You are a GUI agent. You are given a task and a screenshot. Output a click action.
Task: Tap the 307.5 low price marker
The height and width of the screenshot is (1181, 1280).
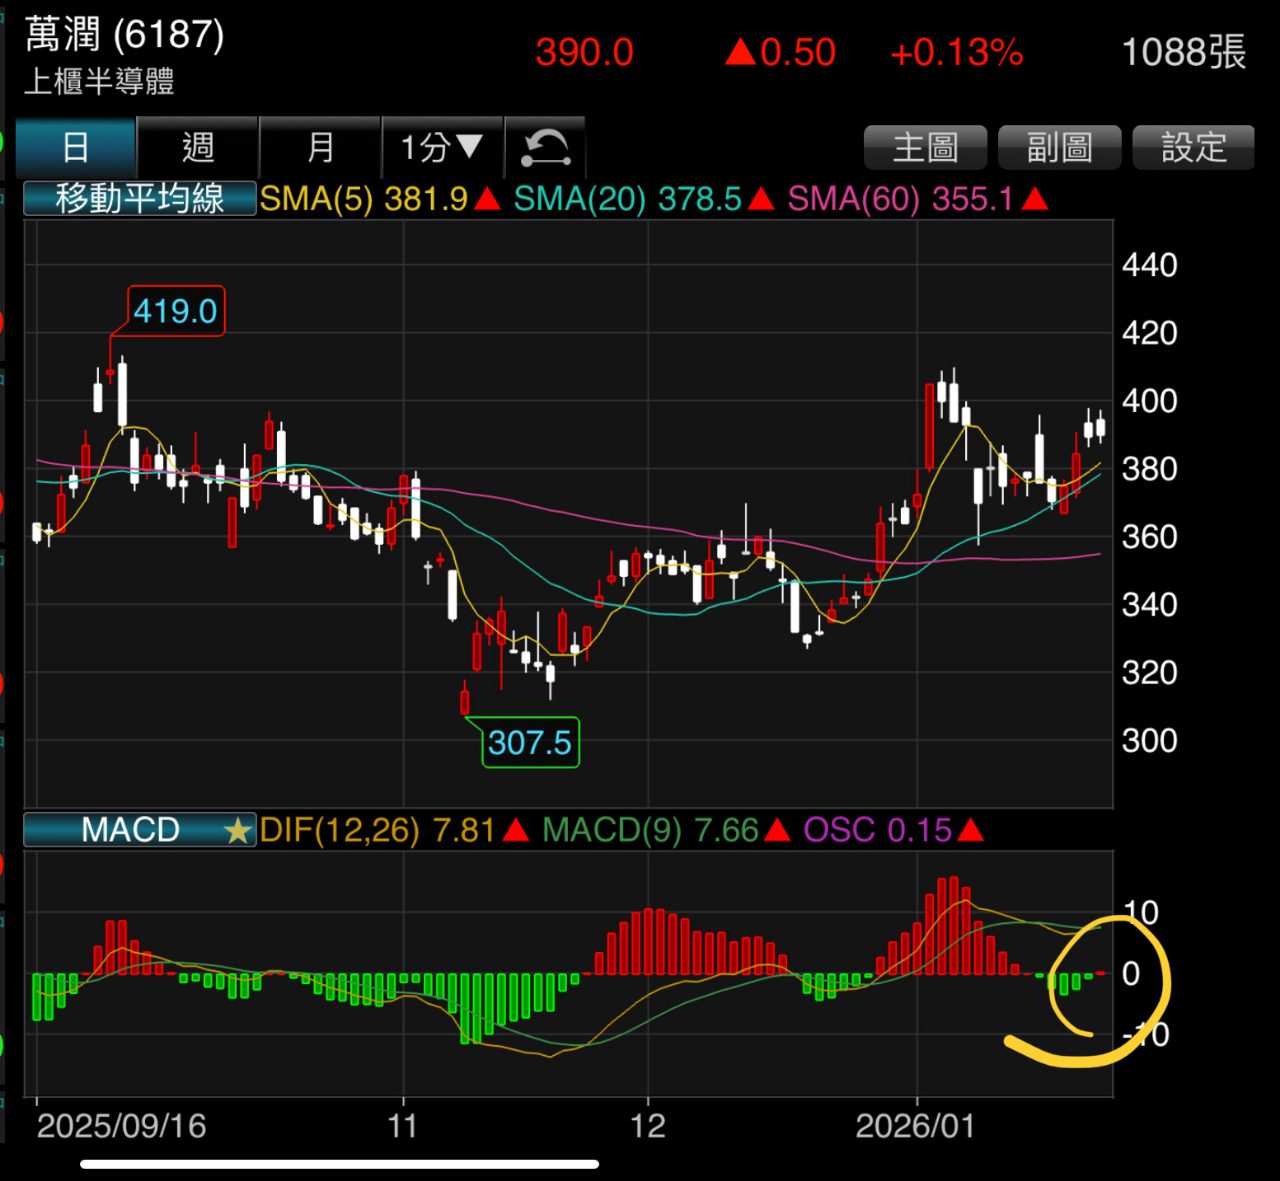click(x=530, y=743)
